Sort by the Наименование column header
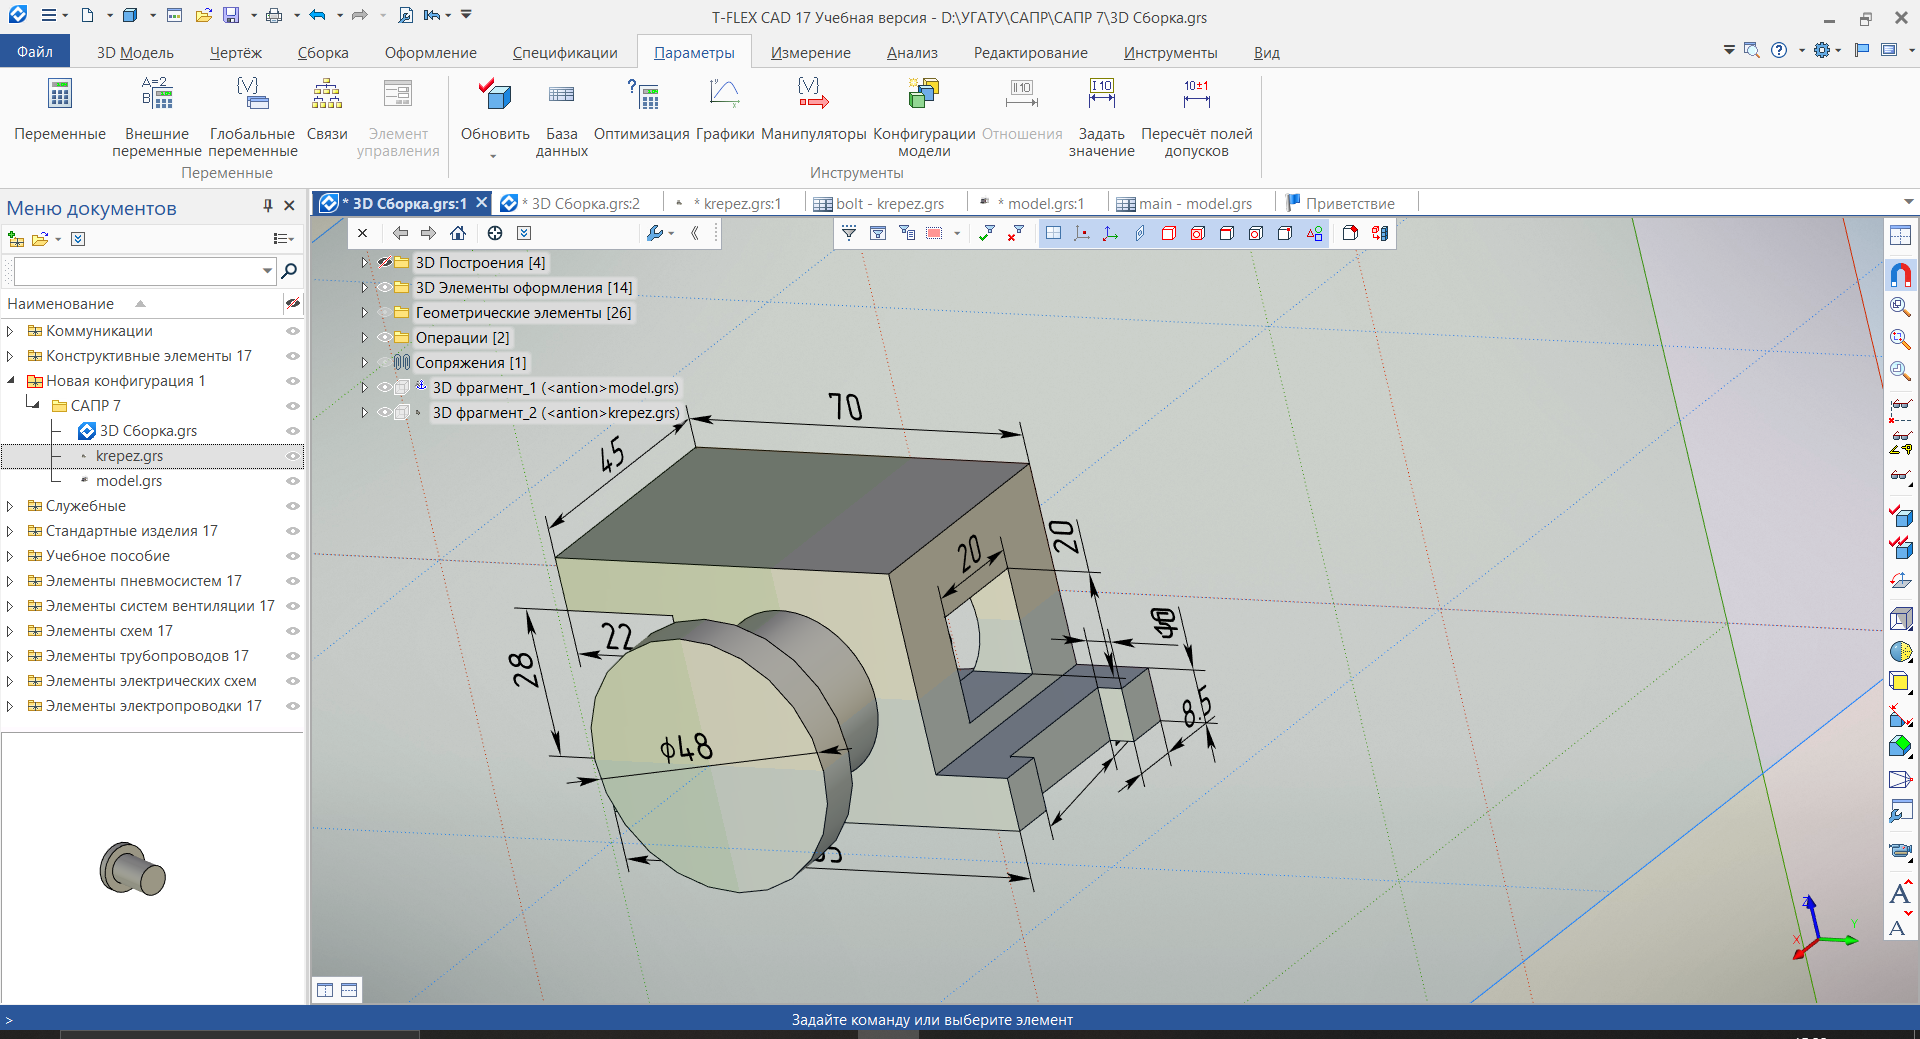 coord(60,303)
